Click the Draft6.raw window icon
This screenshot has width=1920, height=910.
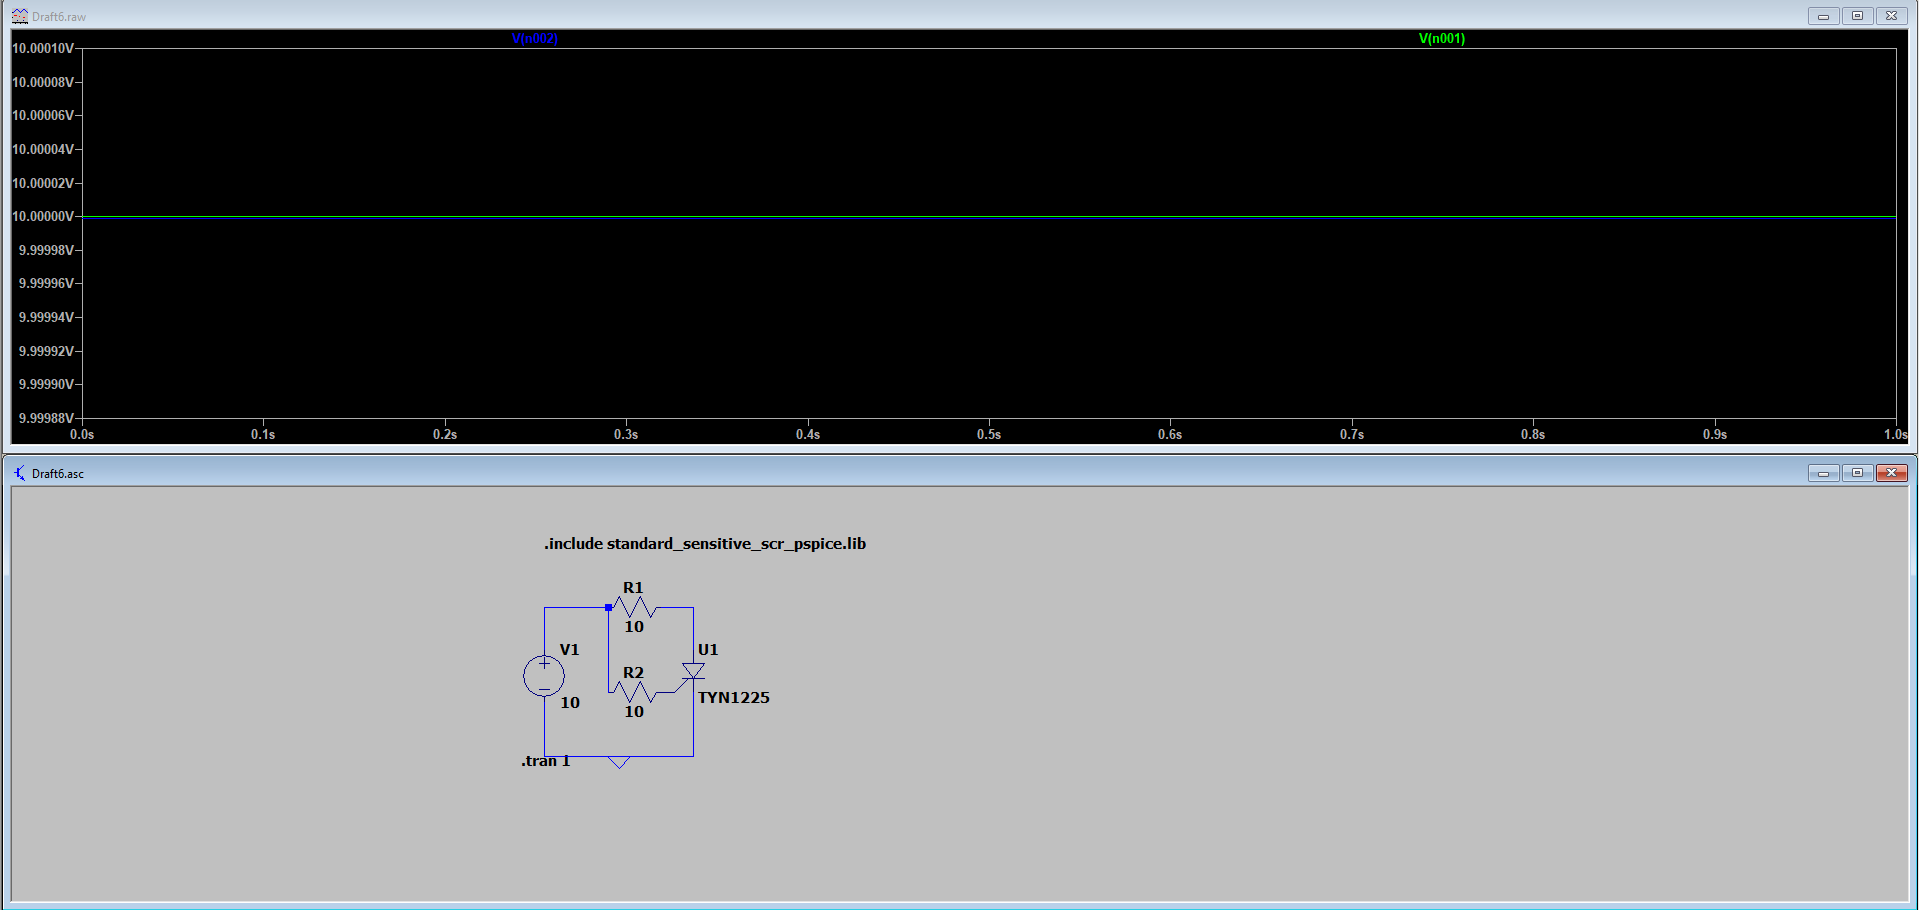[19, 16]
